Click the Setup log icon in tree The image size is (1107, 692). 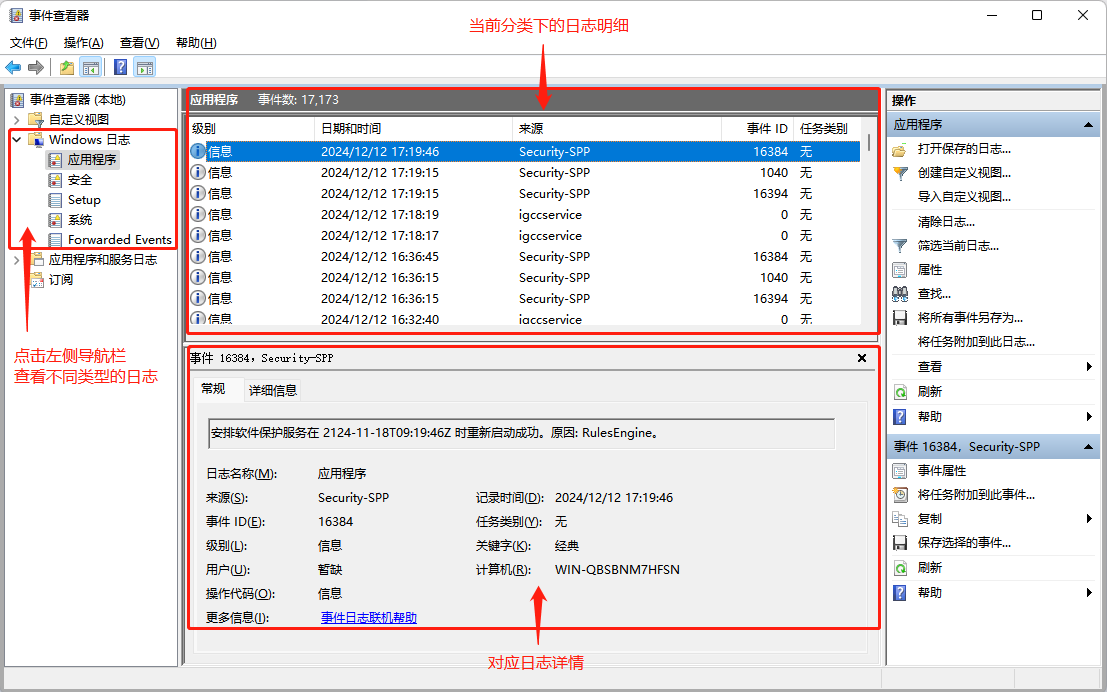click(x=55, y=200)
